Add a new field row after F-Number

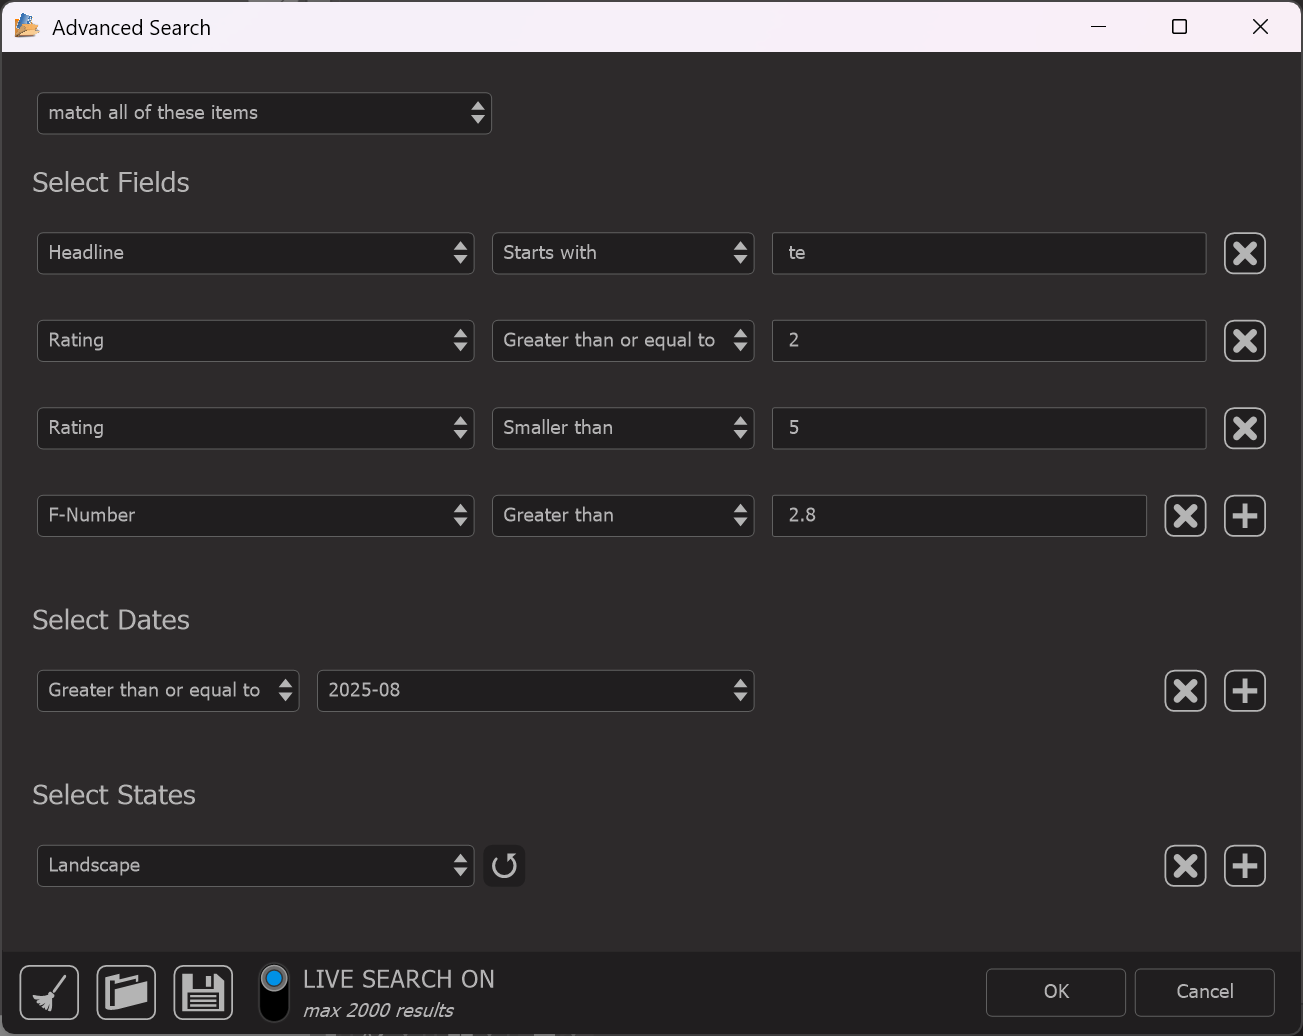coord(1245,516)
